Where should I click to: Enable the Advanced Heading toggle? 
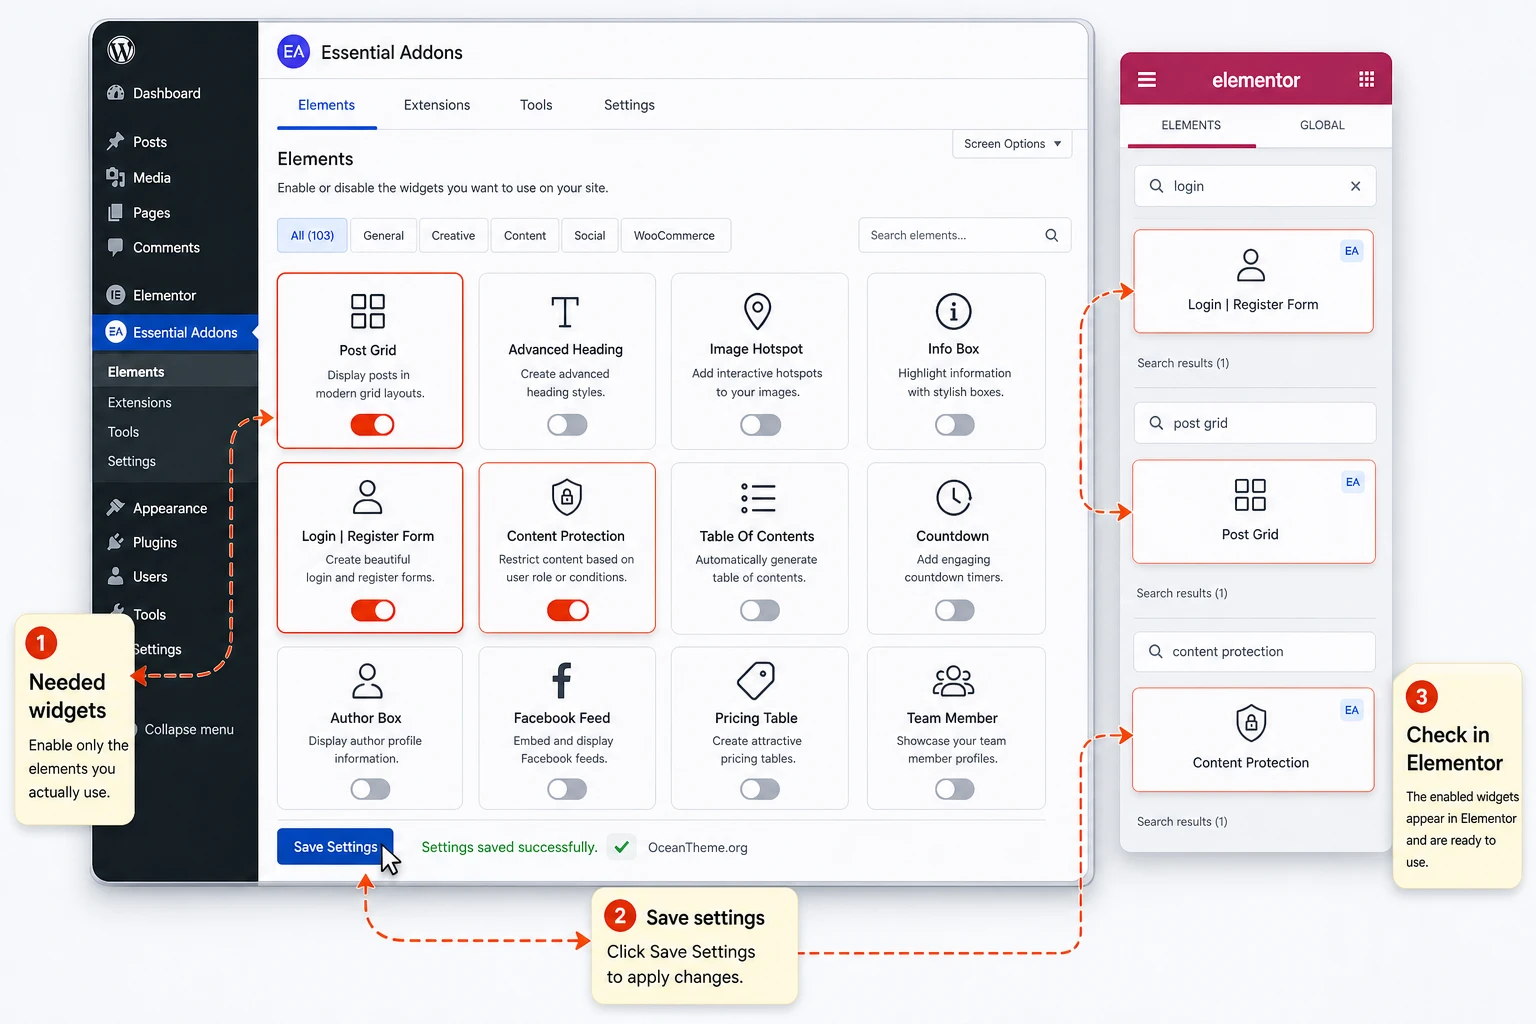[x=567, y=425]
